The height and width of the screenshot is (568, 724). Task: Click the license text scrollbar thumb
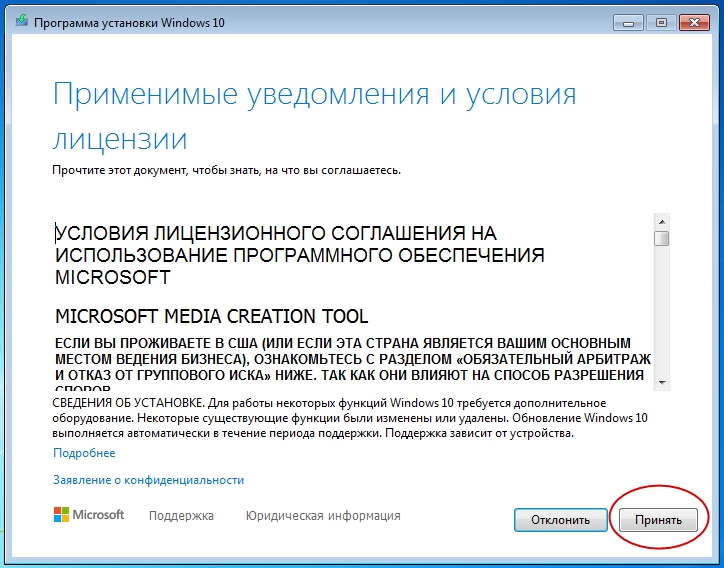coord(662,238)
